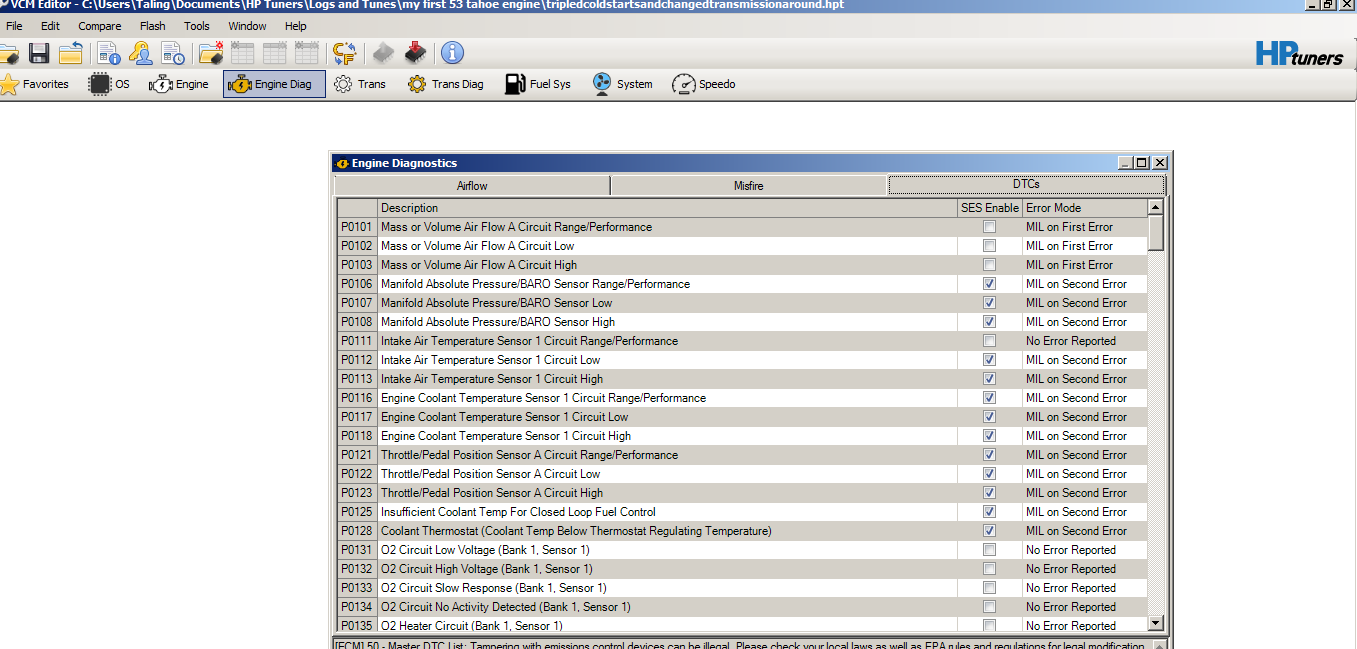Open the file history clock document icon
1357x649 pixels.
point(172,53)
